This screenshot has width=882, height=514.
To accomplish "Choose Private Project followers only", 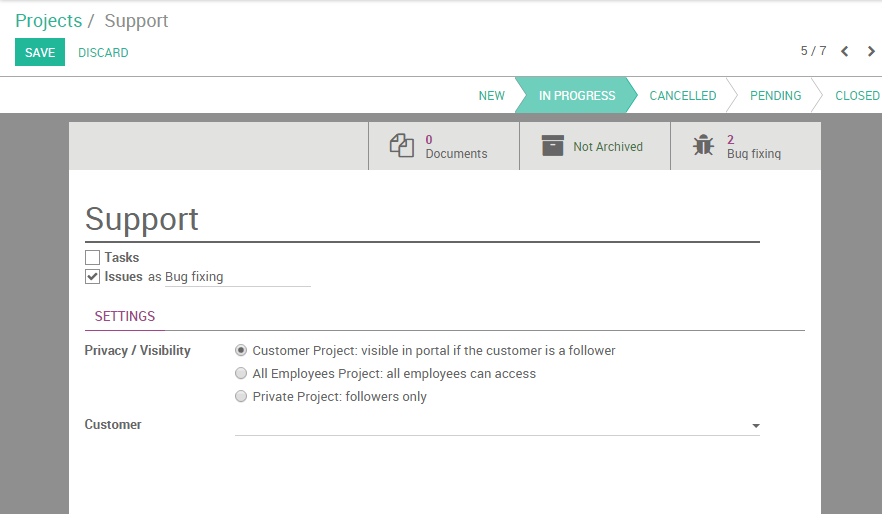I will tap(241, 397).
